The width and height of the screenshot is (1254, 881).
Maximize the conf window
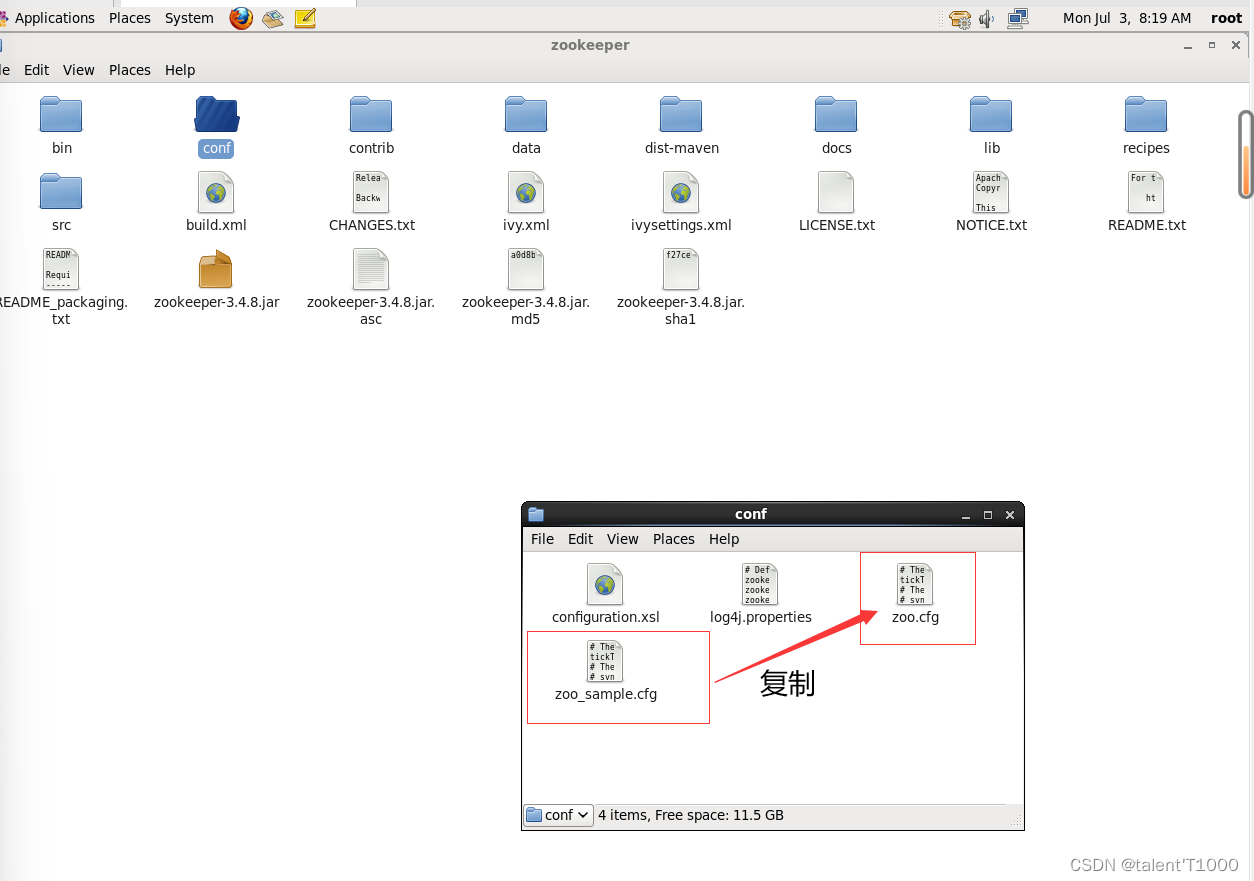[988, 515]
